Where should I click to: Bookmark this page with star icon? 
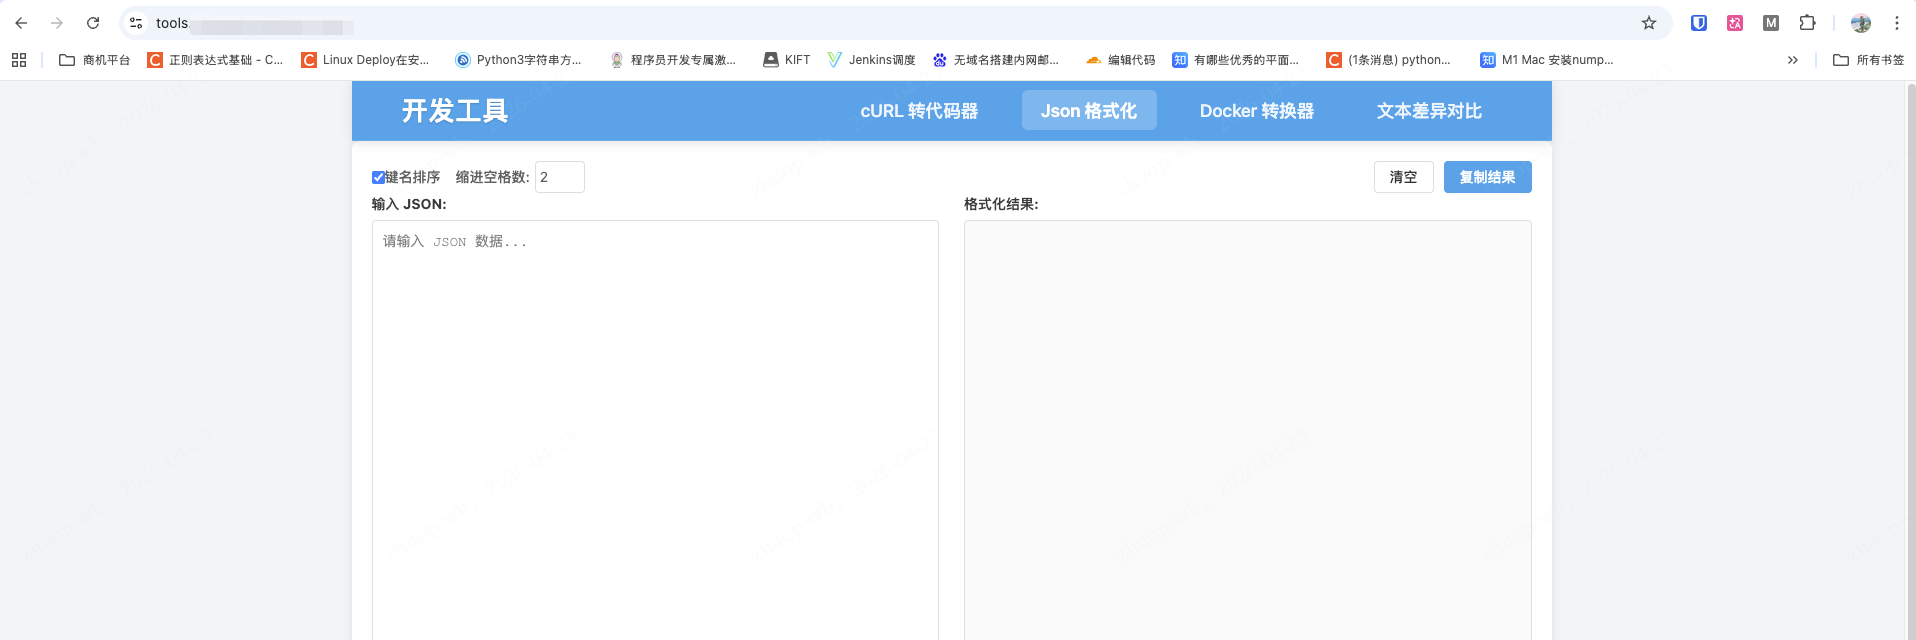coord(1649,23)
